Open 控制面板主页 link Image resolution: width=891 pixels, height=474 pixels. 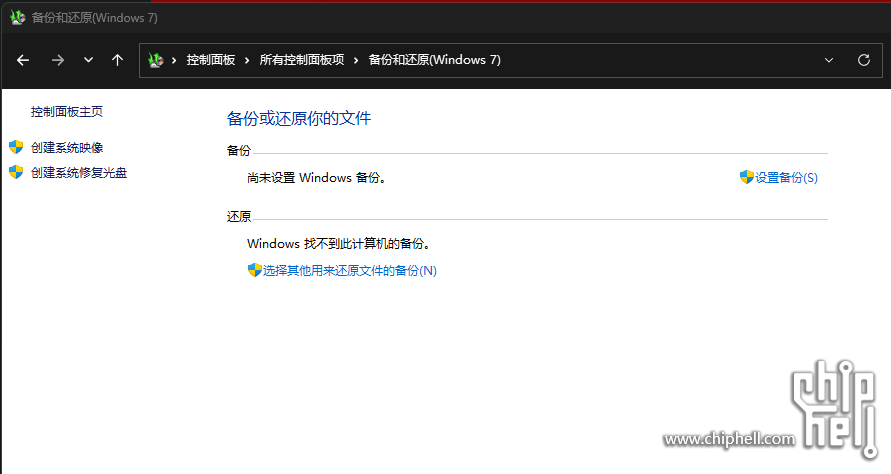[67, 111]
